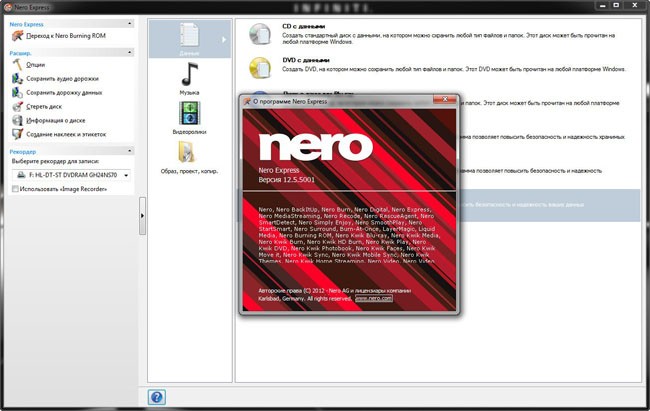Viewport: 650px width, 411px height.
Task: Click the Версия 12.5.5001 text
Action: tap(286, 180)
